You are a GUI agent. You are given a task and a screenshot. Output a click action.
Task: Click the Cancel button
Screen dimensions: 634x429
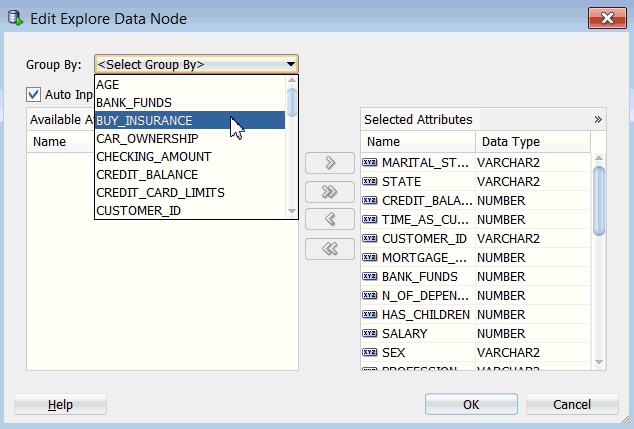(571, 405)
